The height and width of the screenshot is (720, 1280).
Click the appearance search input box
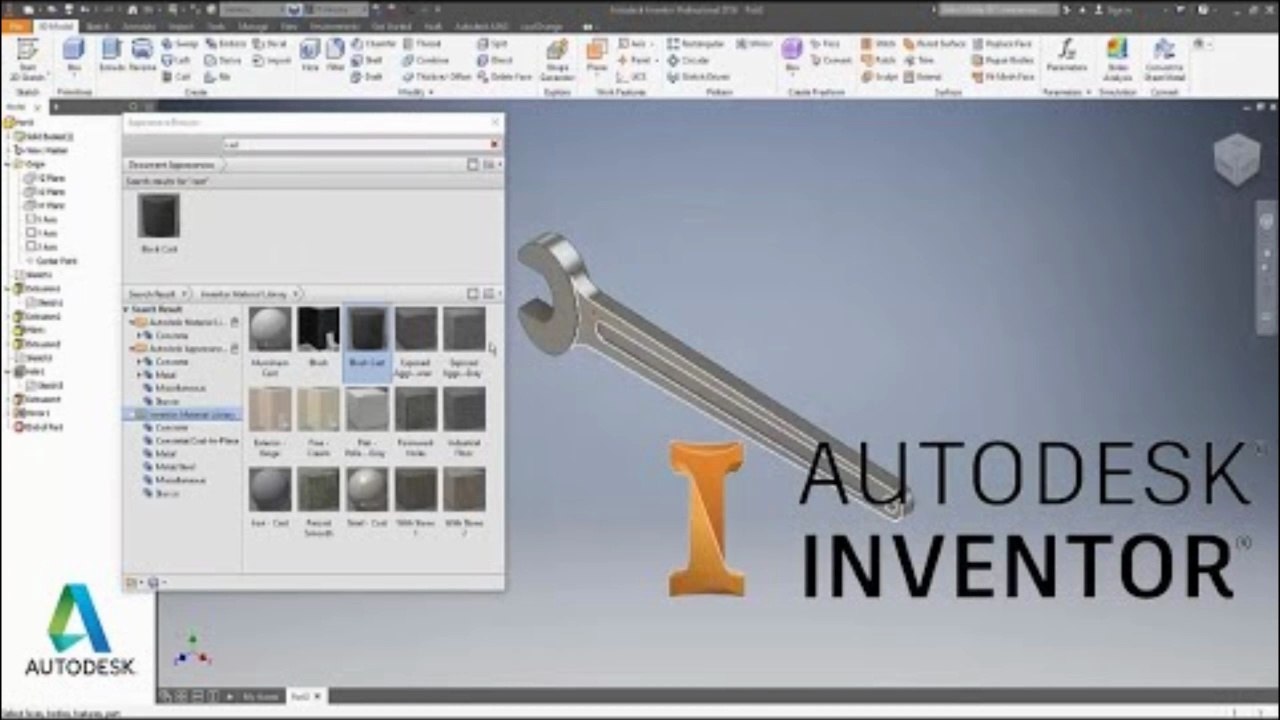(356, 145)
